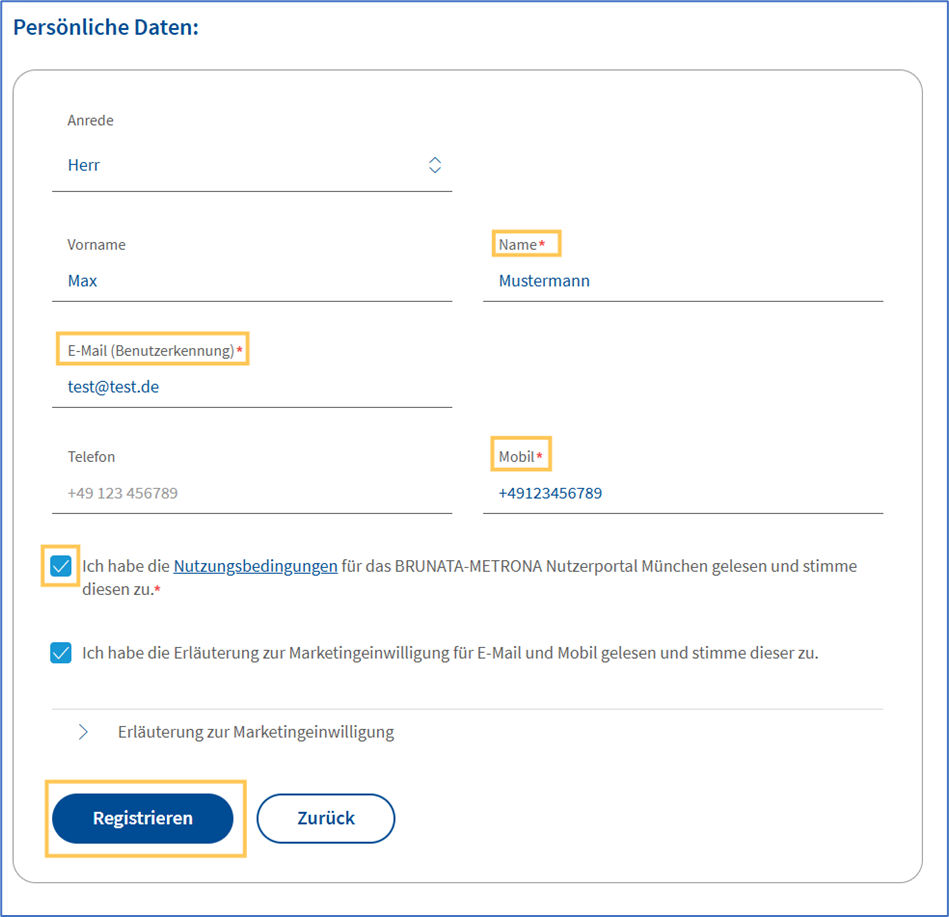The height and width of the screenshot is (917, 949).
Task: Click the Mobil field label
Action: pyautogui.click(x=520, y=457)
